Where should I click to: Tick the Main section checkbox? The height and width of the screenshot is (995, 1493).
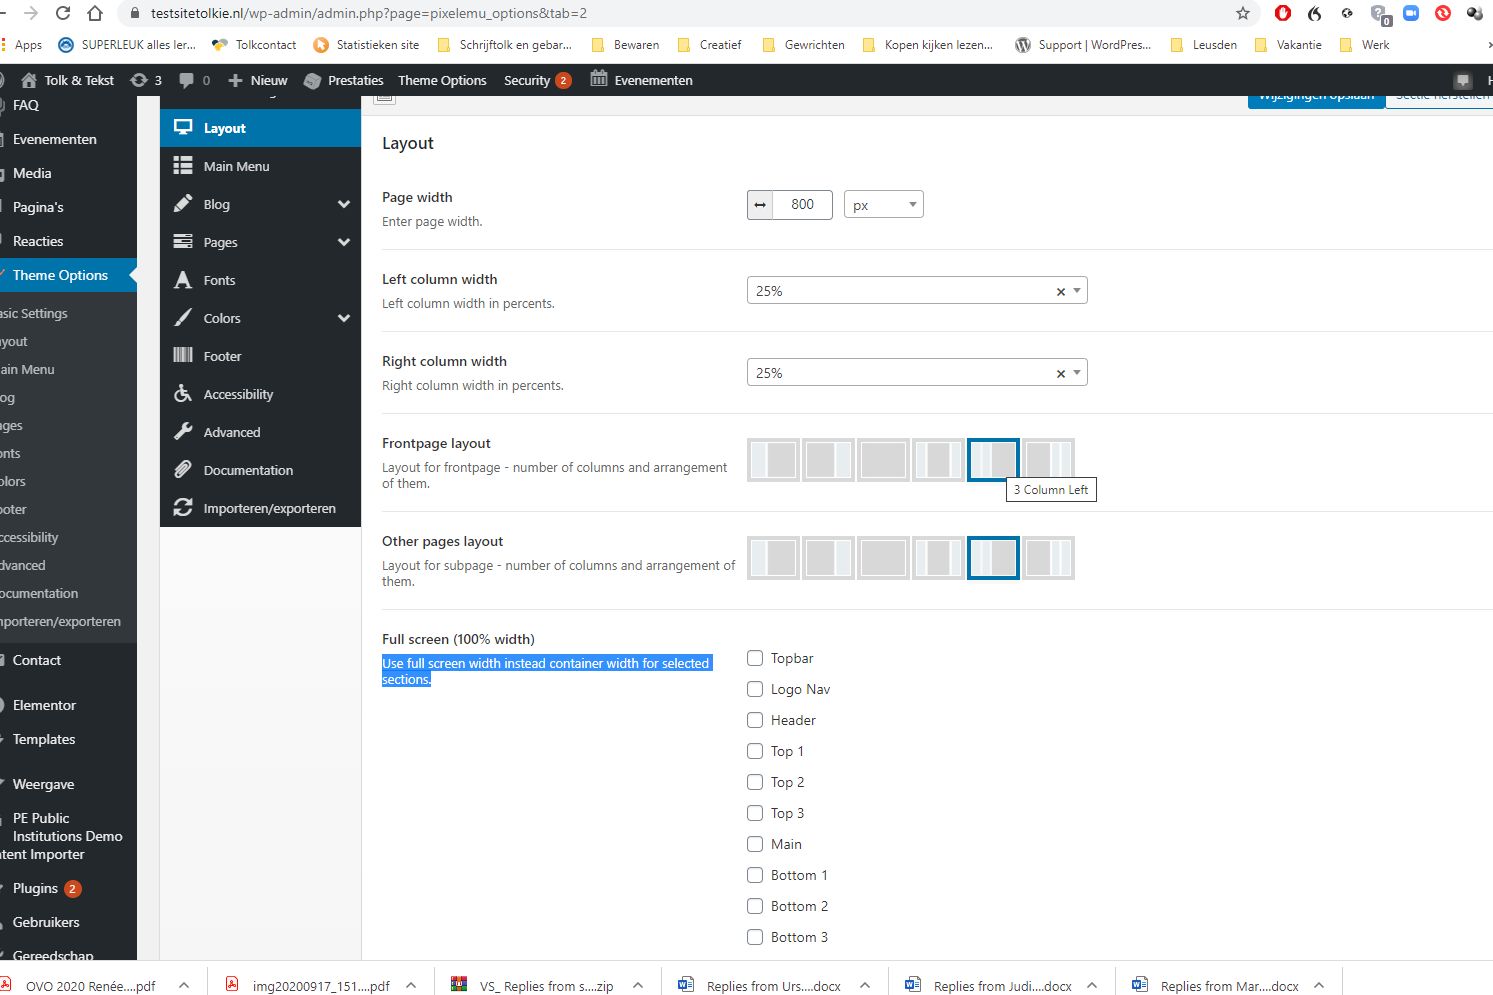tap(755, 844)
